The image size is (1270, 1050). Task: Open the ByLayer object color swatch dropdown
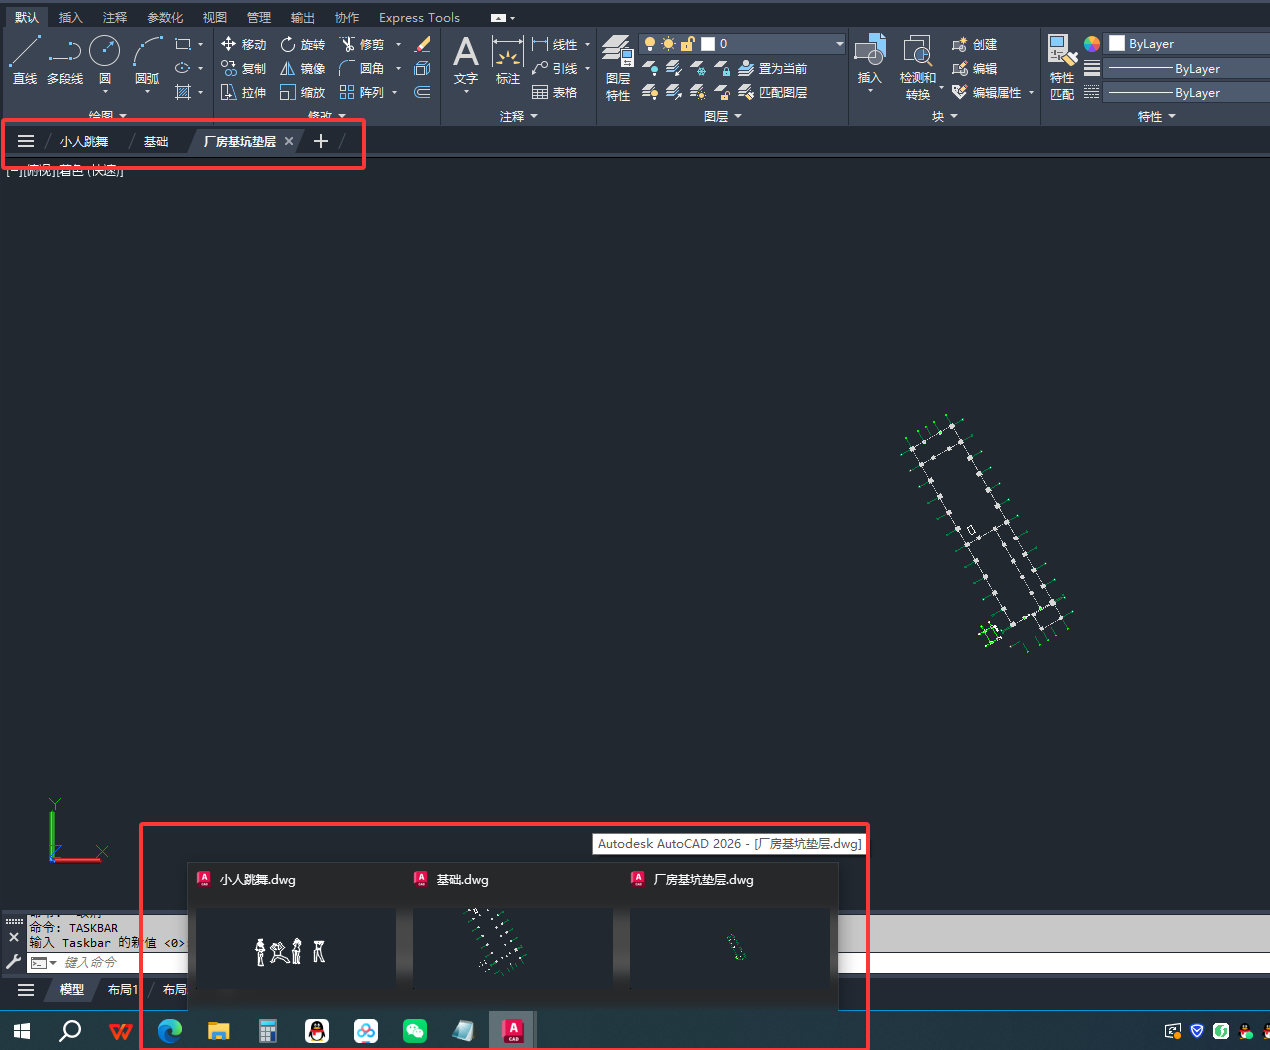[x=1186, y=44]
